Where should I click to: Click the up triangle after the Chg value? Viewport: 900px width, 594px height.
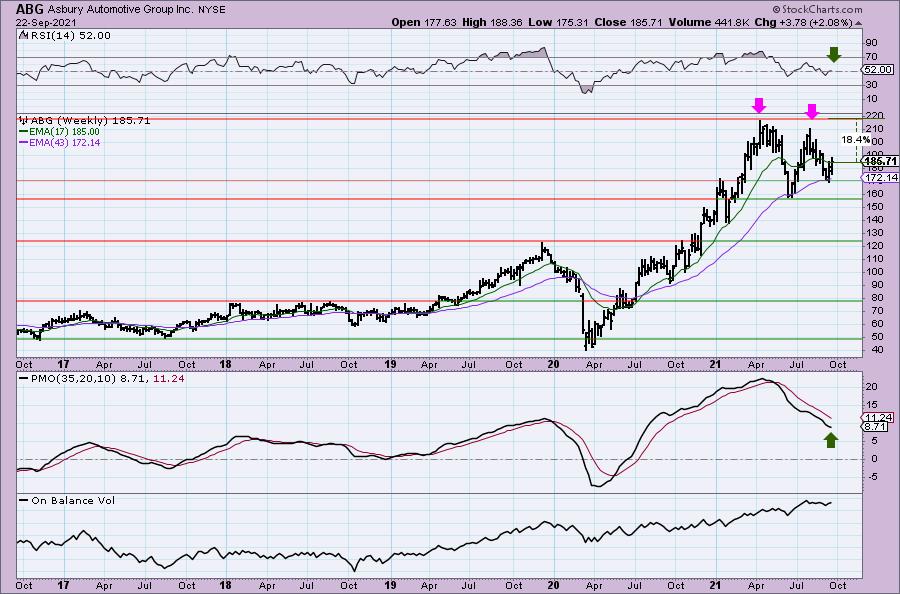coord(859,23)
